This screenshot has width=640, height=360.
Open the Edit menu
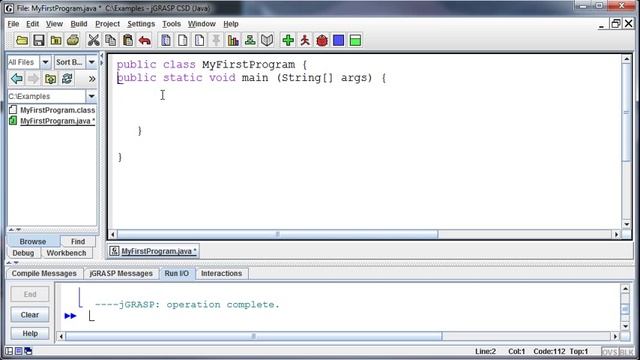click(x=32, y=24)
